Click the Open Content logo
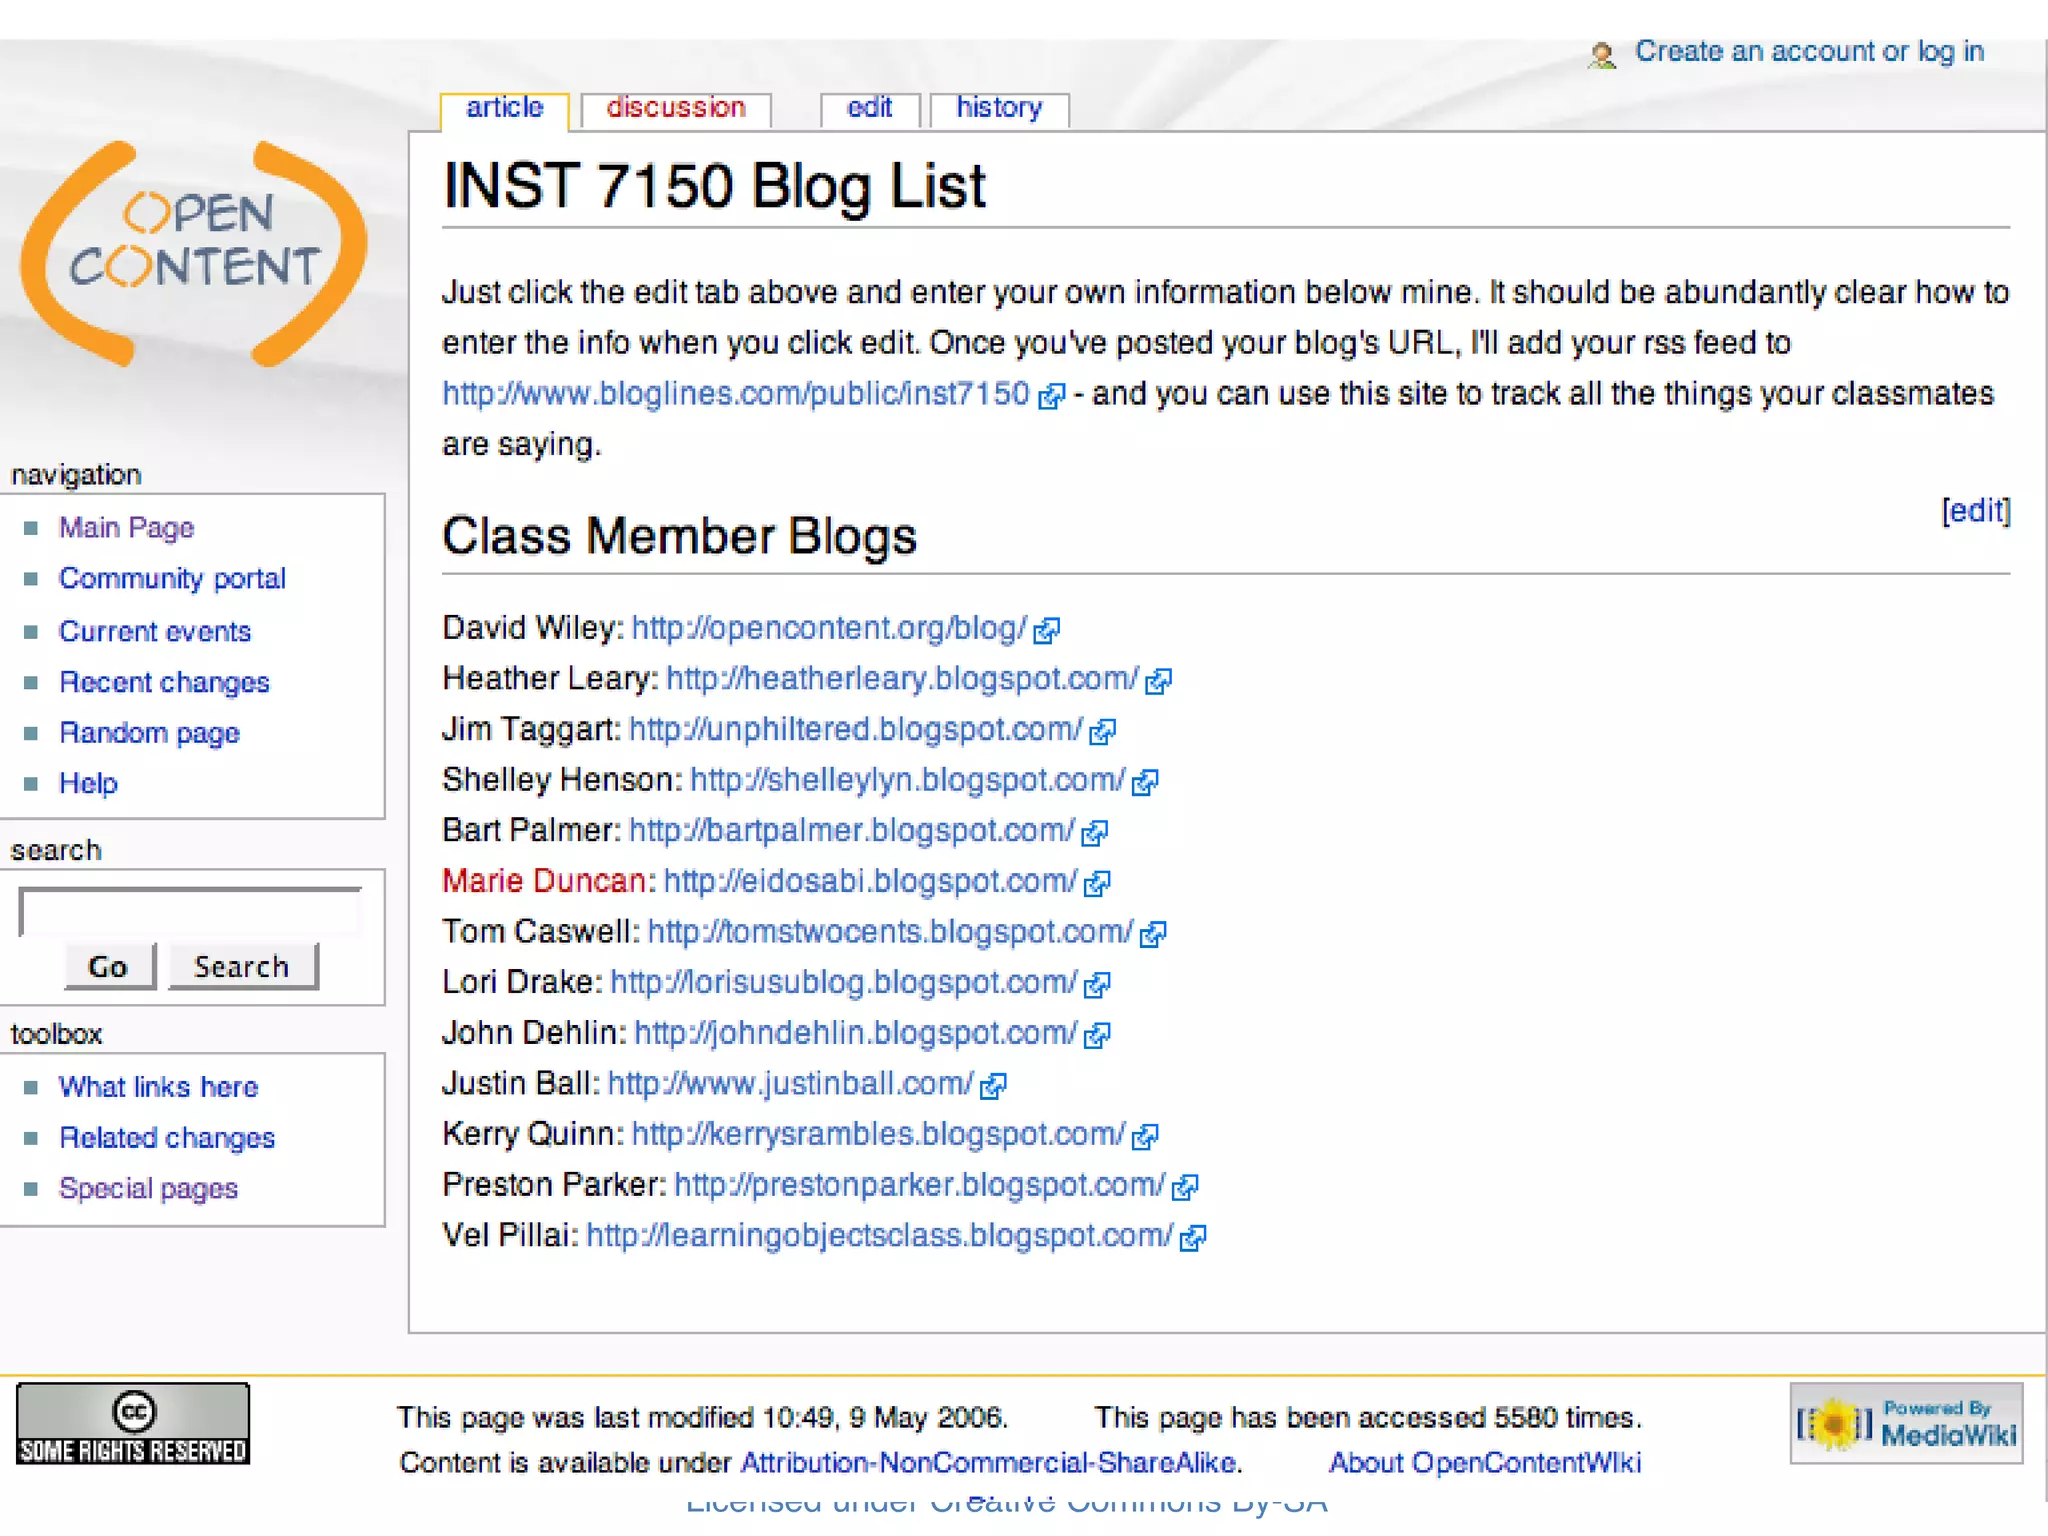This screenshot has height=1536, width=2048. (194, 253)
